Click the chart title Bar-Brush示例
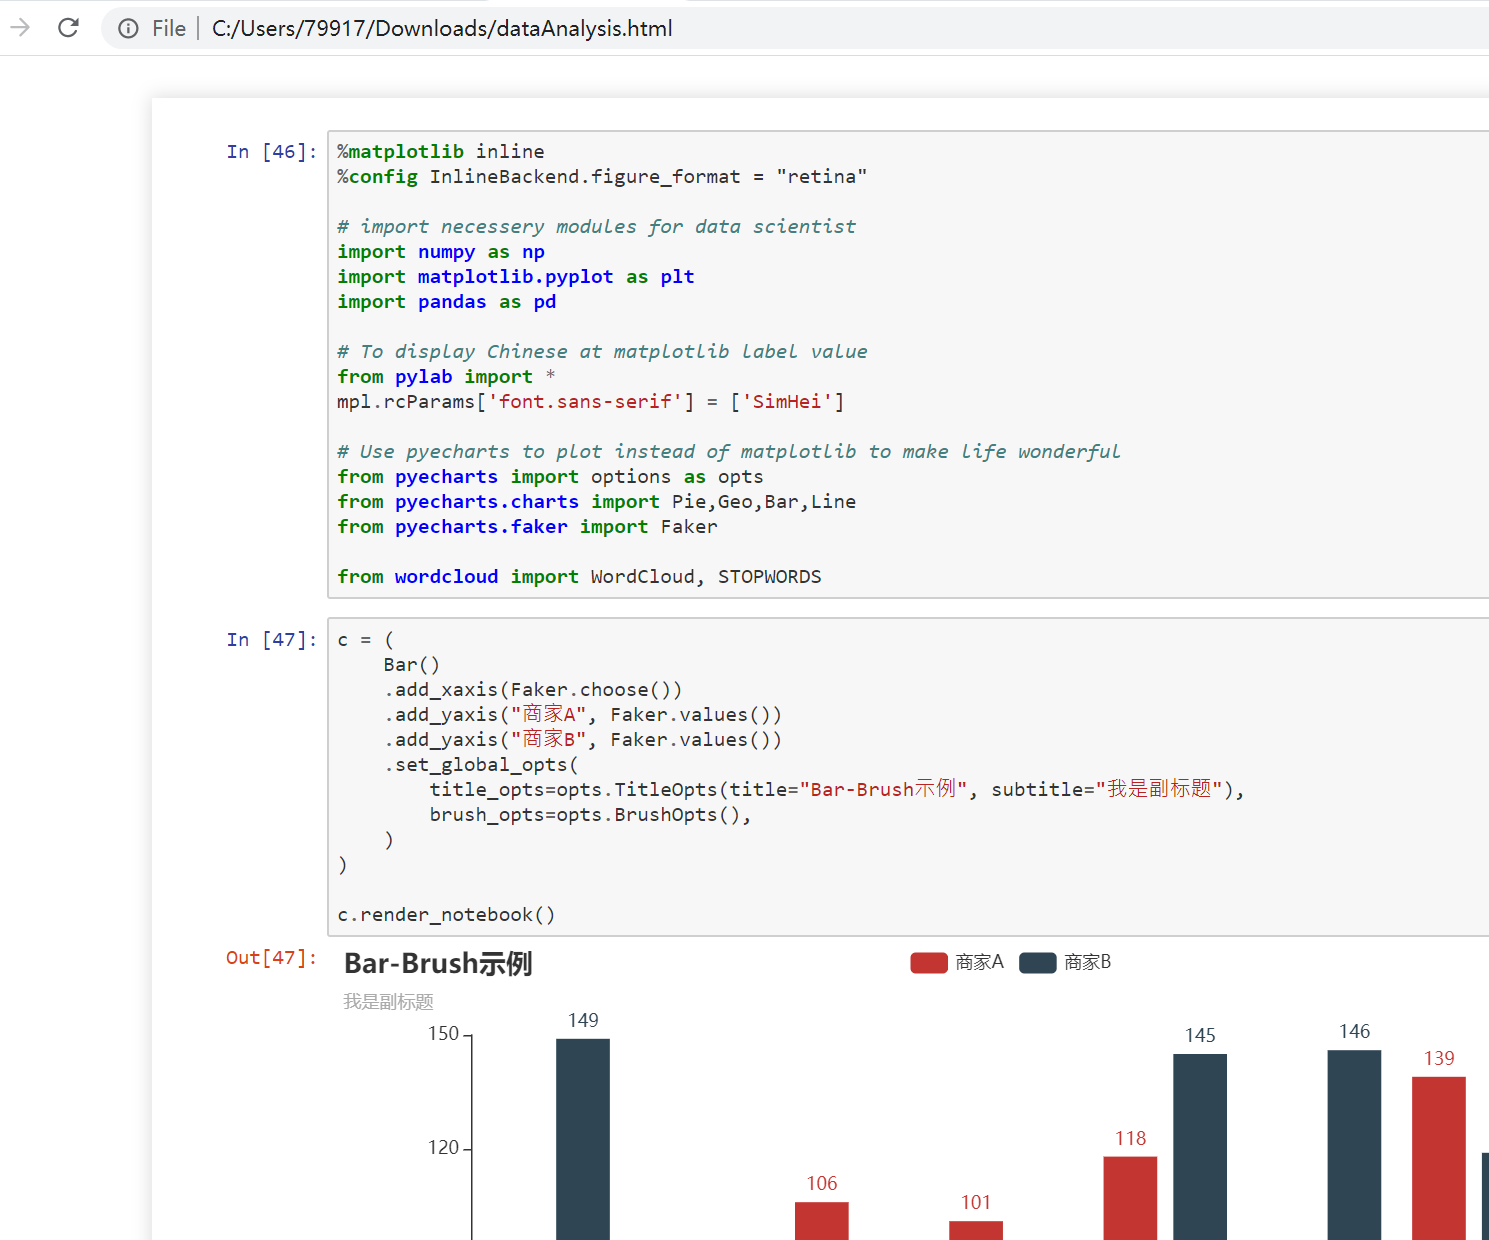Image resolution: width=1489 pixels, height=1240 pixels. [437, 963]
